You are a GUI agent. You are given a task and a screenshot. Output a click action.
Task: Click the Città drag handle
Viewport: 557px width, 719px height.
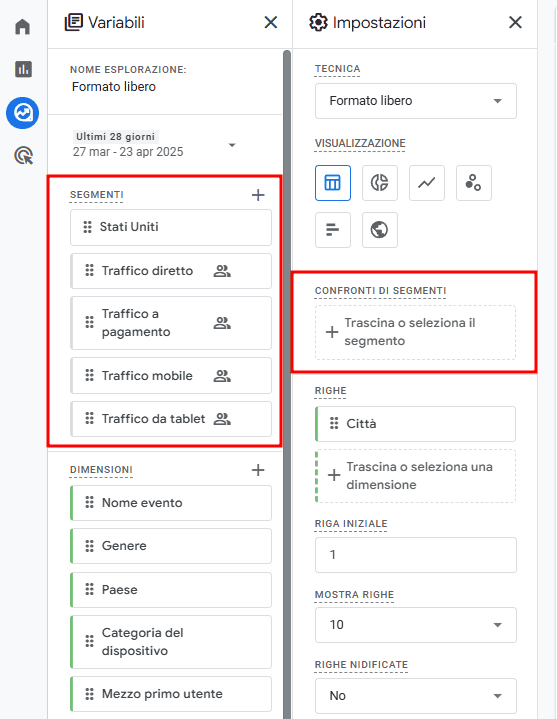334,423
